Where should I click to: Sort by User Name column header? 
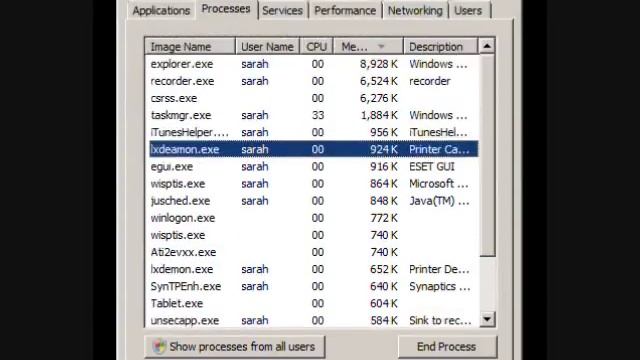click(267, 47)
